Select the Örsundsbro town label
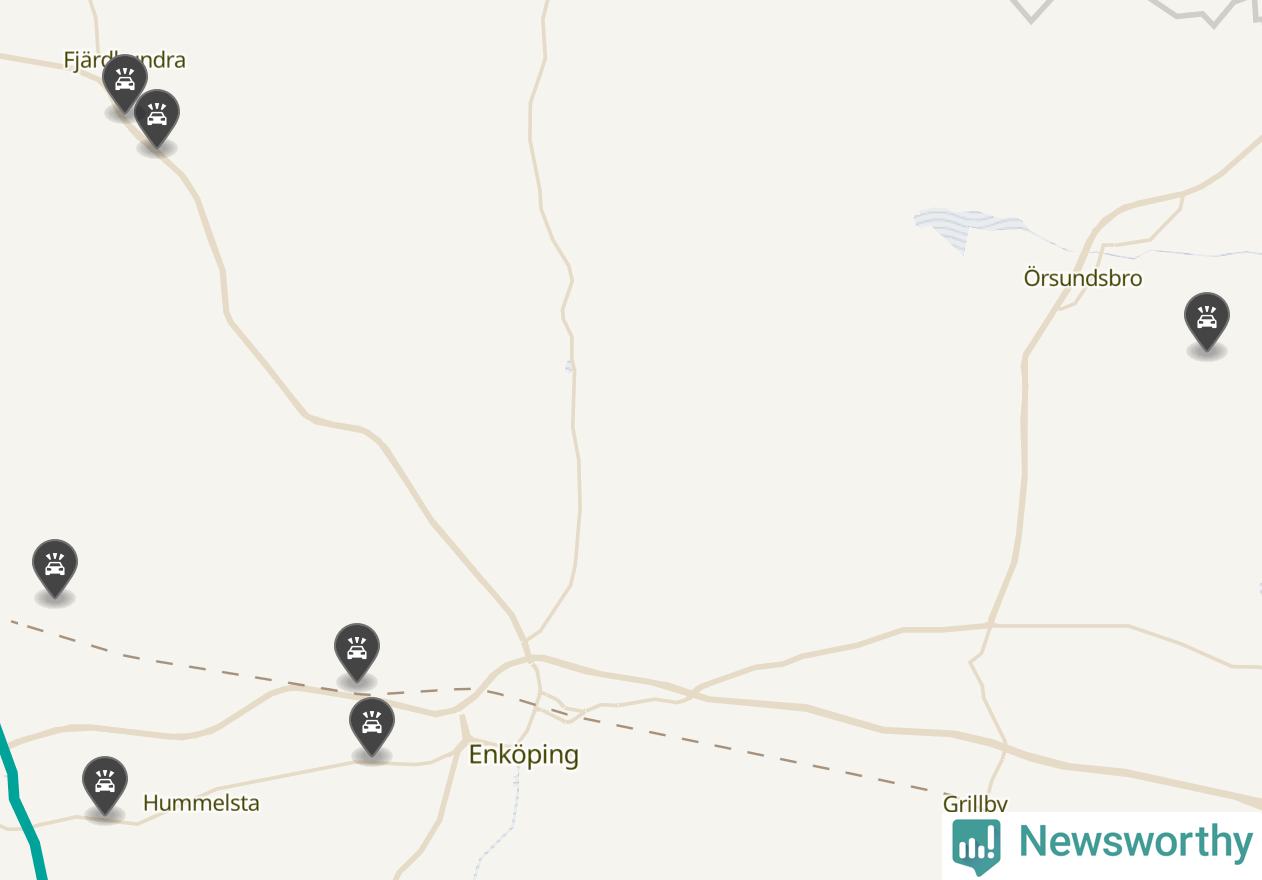This screenshot has width=1262, height=880. point(1083,278)
